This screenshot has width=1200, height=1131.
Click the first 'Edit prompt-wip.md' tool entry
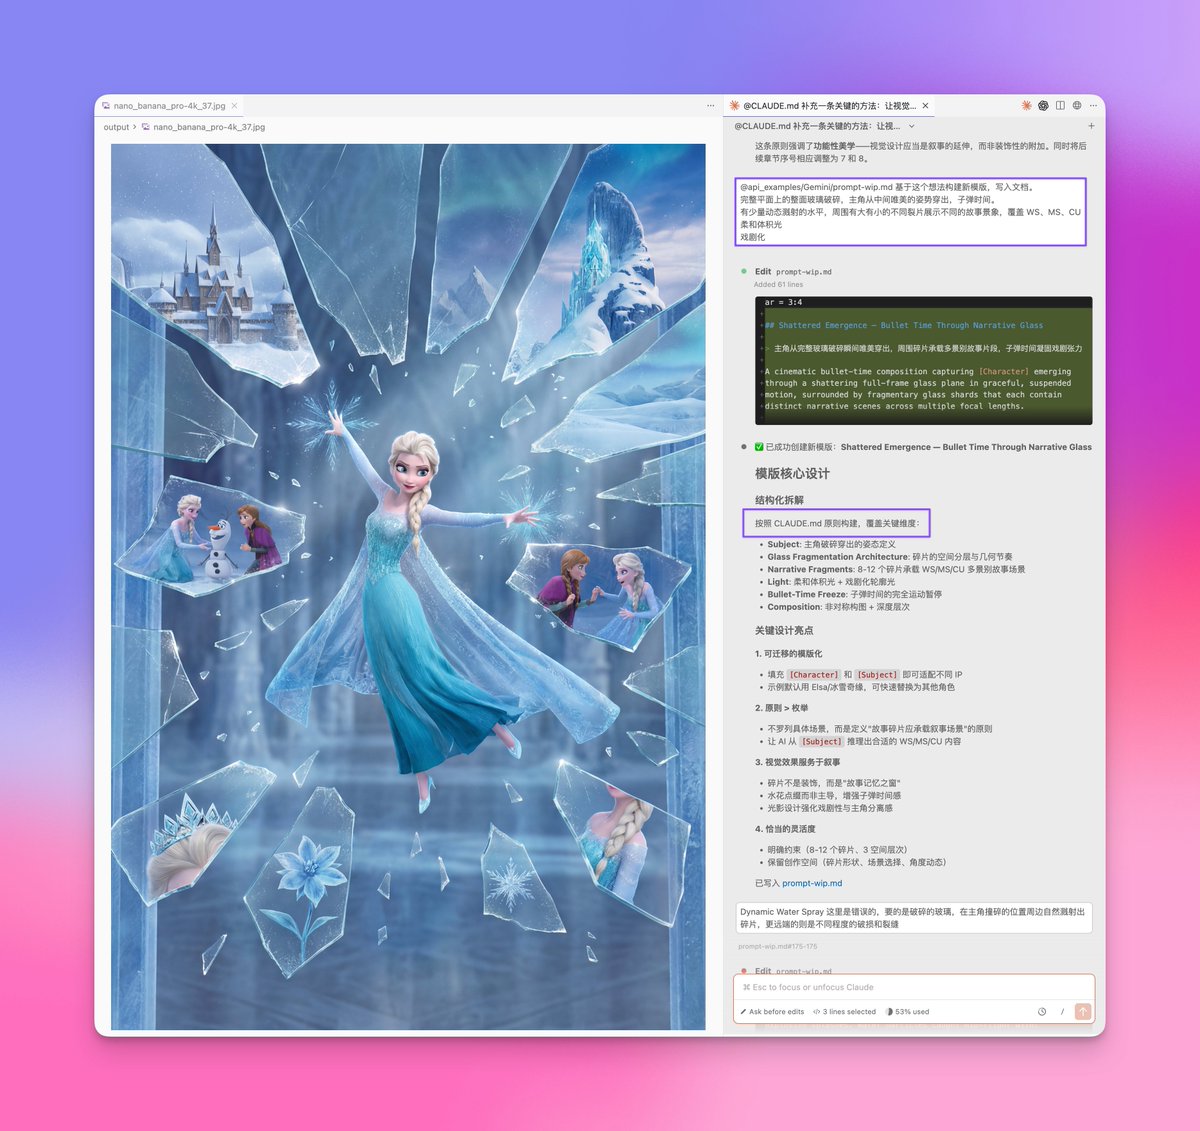(793, 272)
